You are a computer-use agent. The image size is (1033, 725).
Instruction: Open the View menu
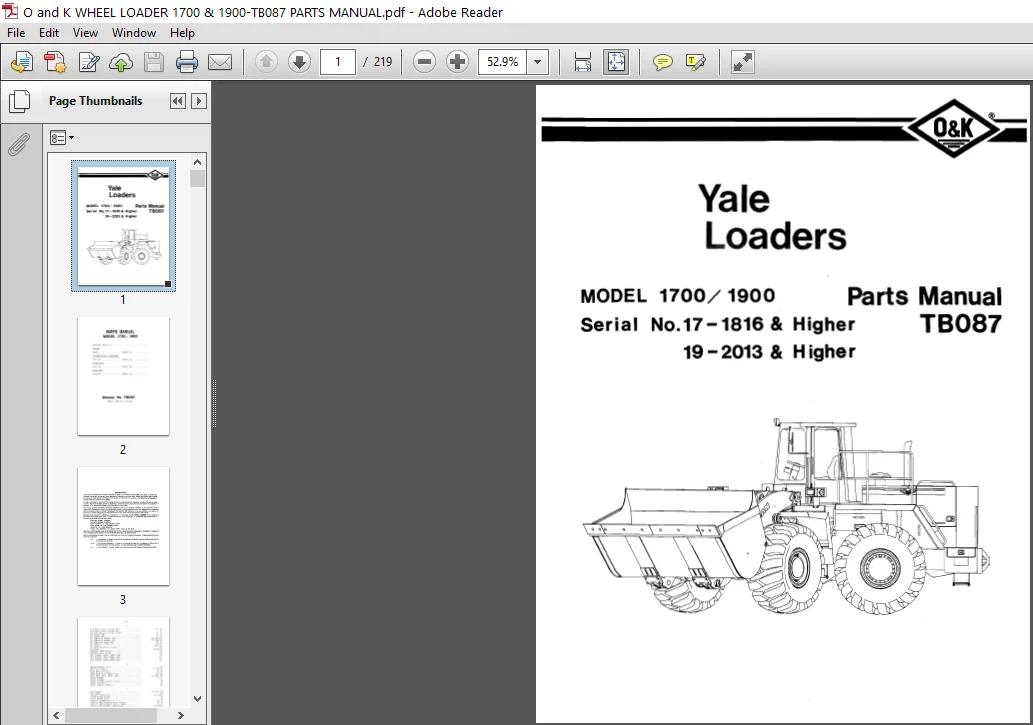(85, 33)
